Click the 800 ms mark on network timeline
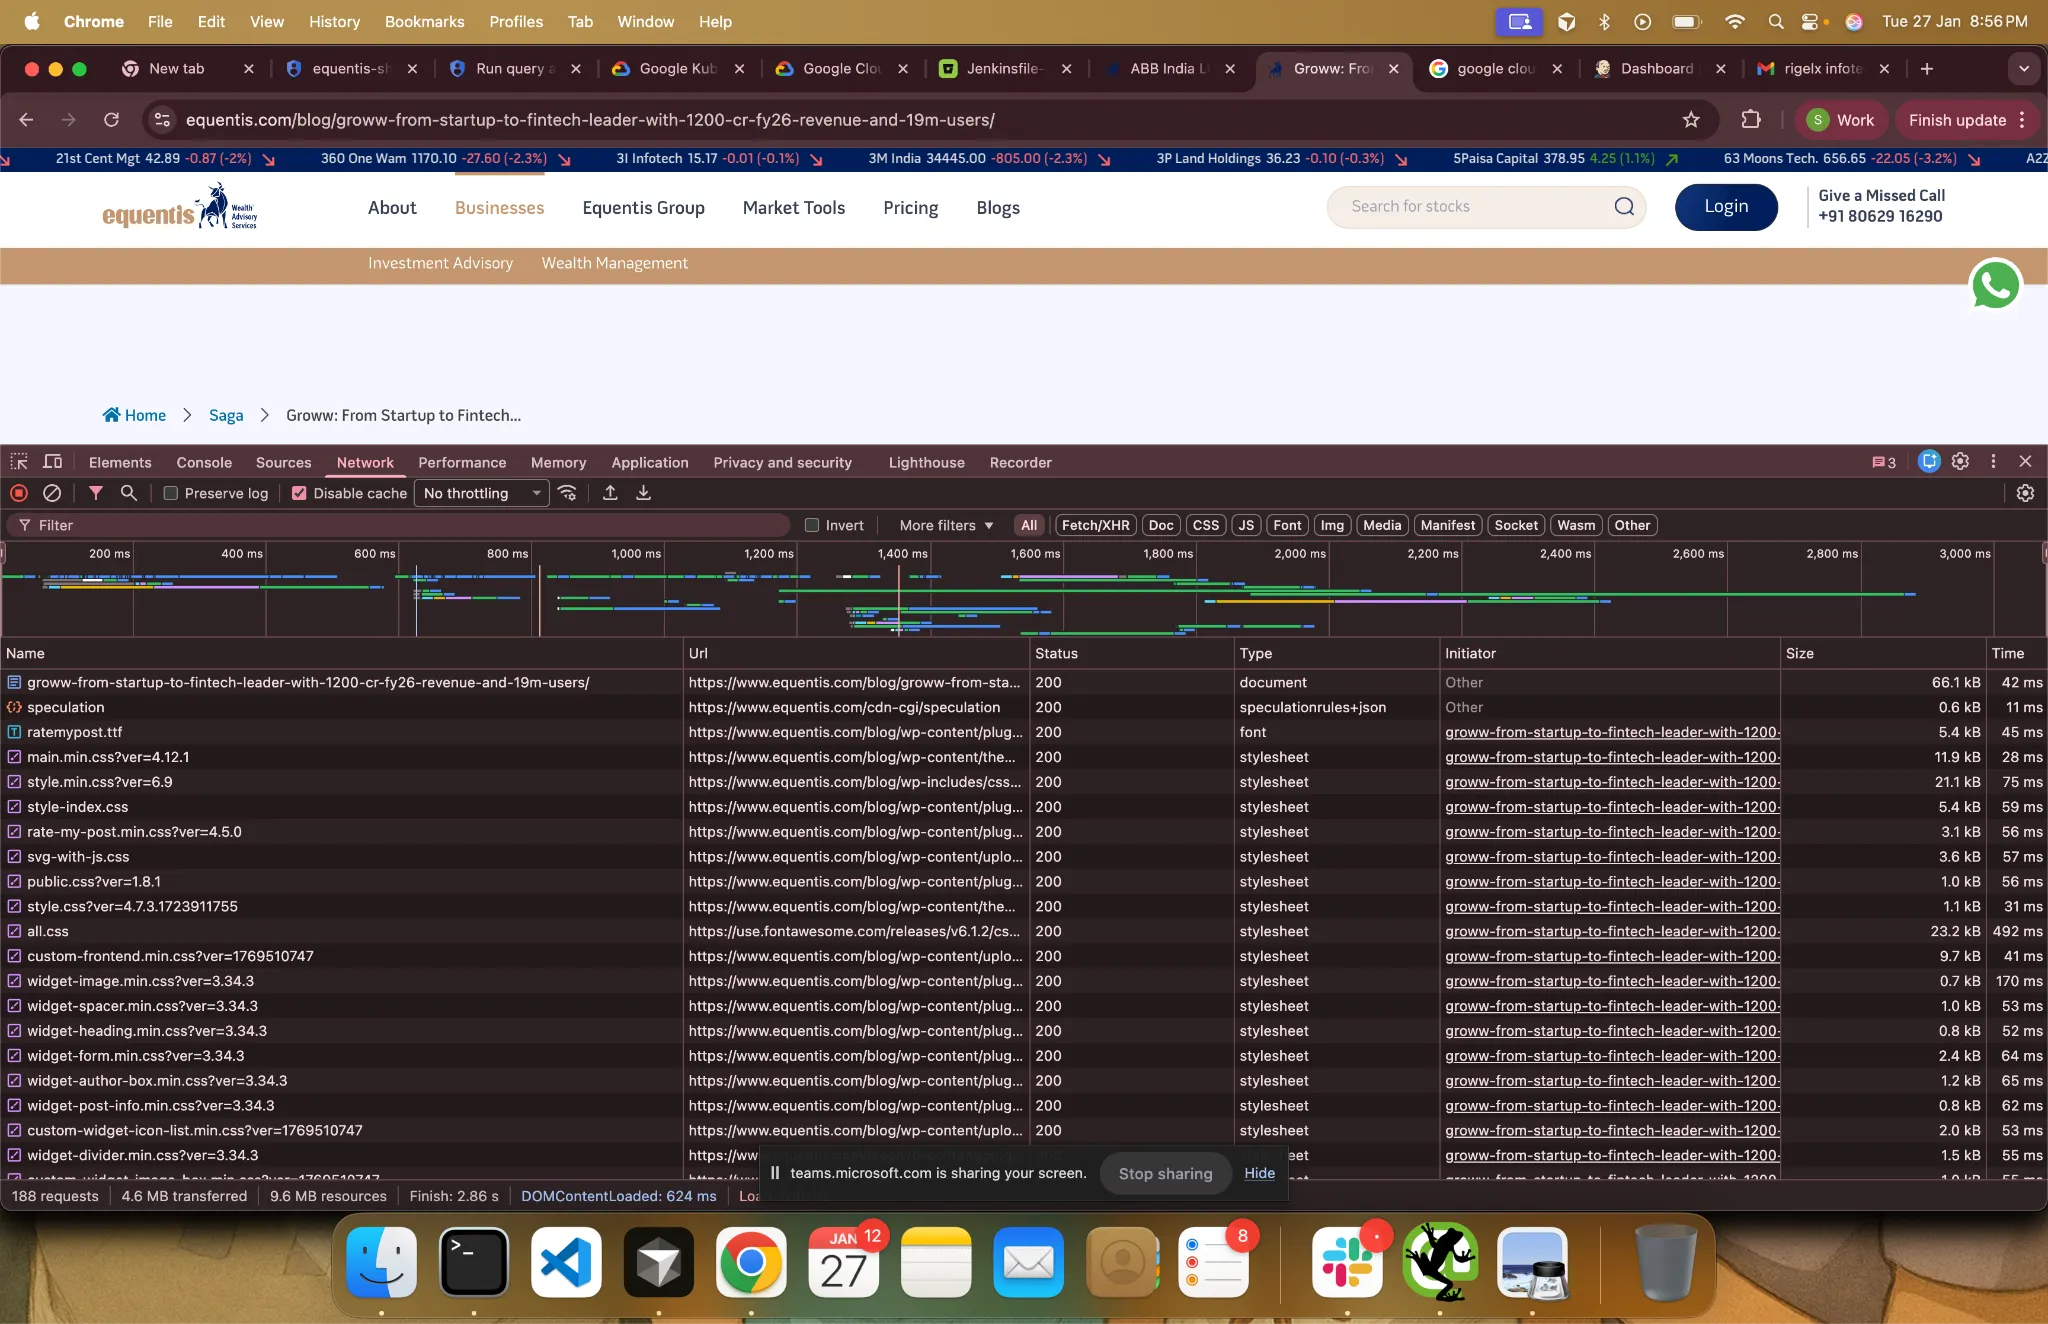Viewport: 2048px width, 1324px height. click(507, 553)
